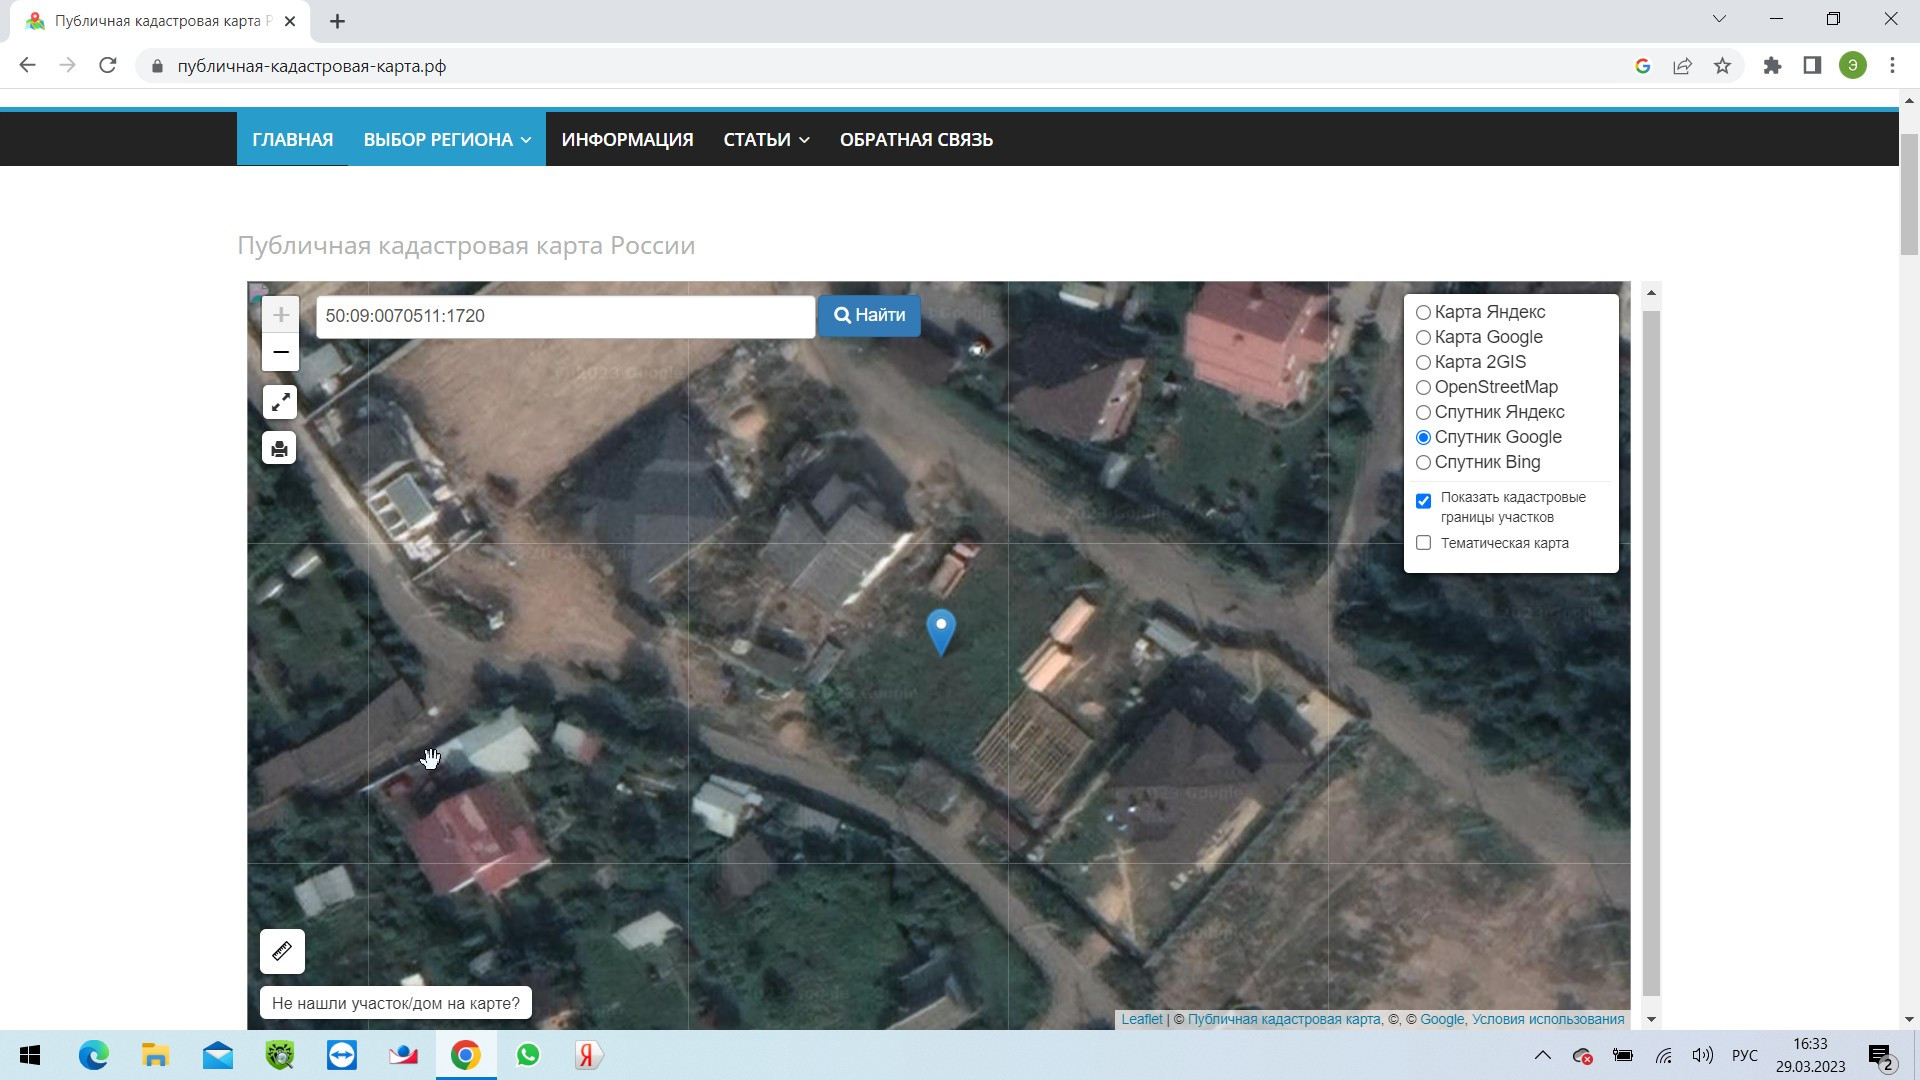Show hidden system tray icons
Screen dimensions: 1920x1080
point(1542,1055)
